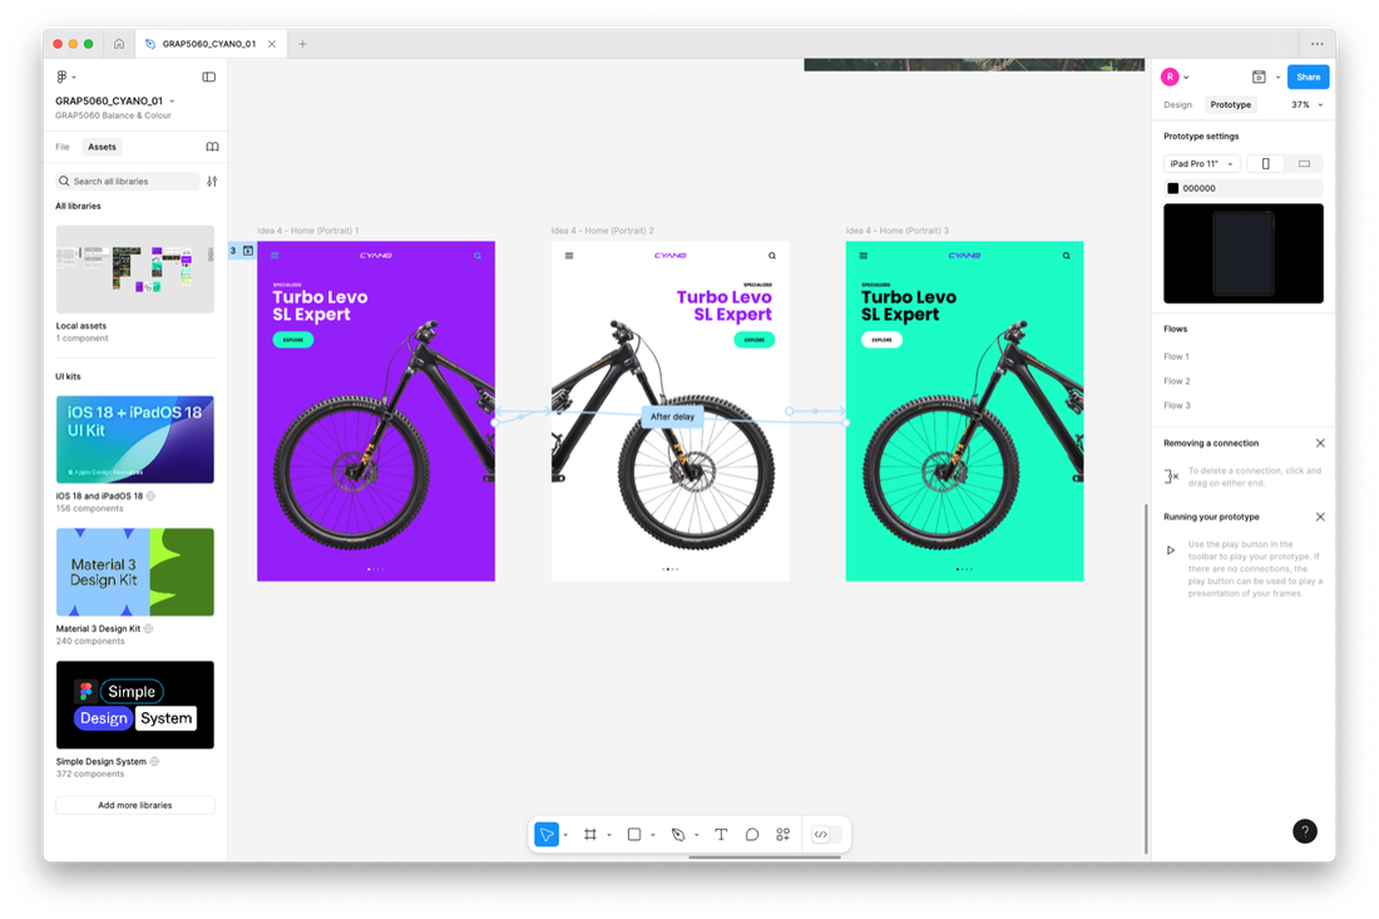Select frame label Idea 4 - Home (Portrait) 3

click(x=897, y=231)
